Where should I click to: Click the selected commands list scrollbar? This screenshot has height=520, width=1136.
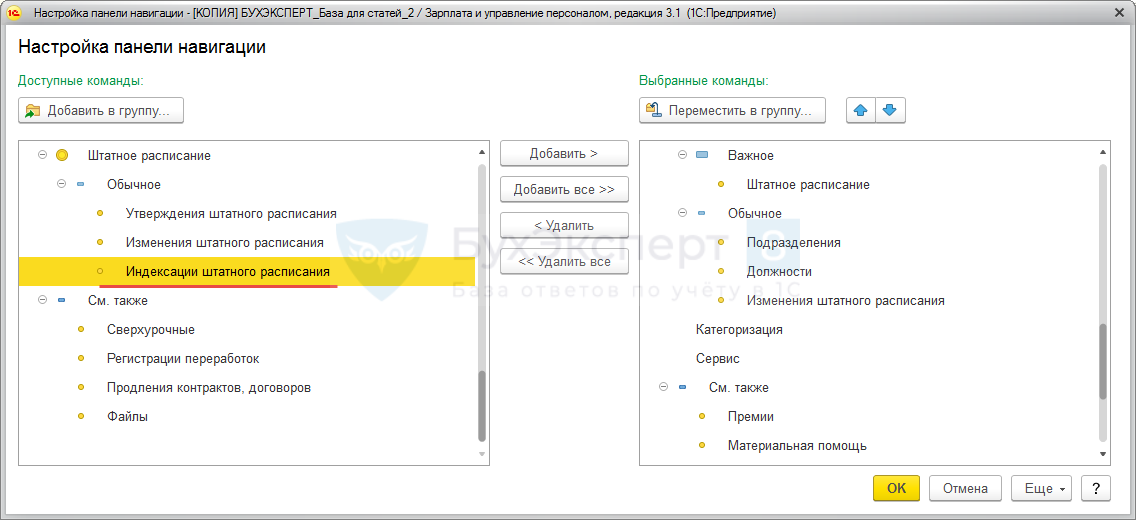click(1103, 360)
